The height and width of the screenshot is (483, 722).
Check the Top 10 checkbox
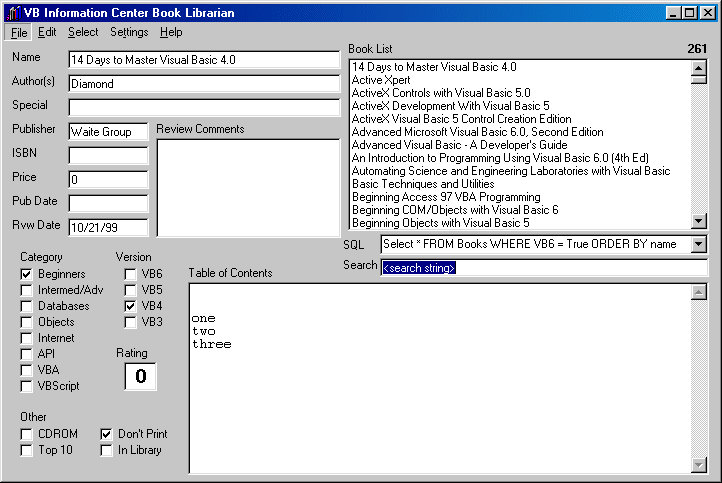[26, 450]
